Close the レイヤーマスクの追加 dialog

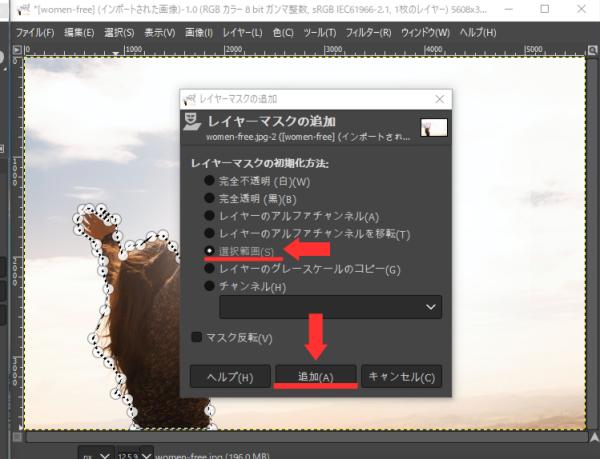click(440, 99)
